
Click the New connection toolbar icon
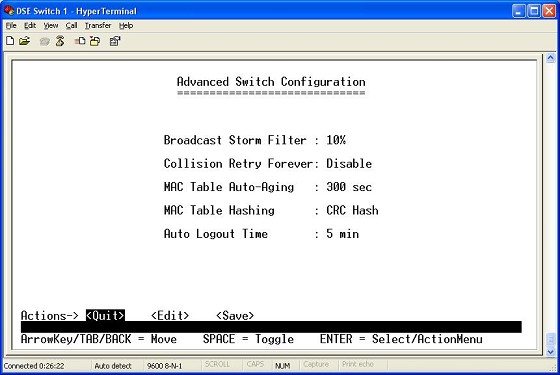(x=10, y=41)
